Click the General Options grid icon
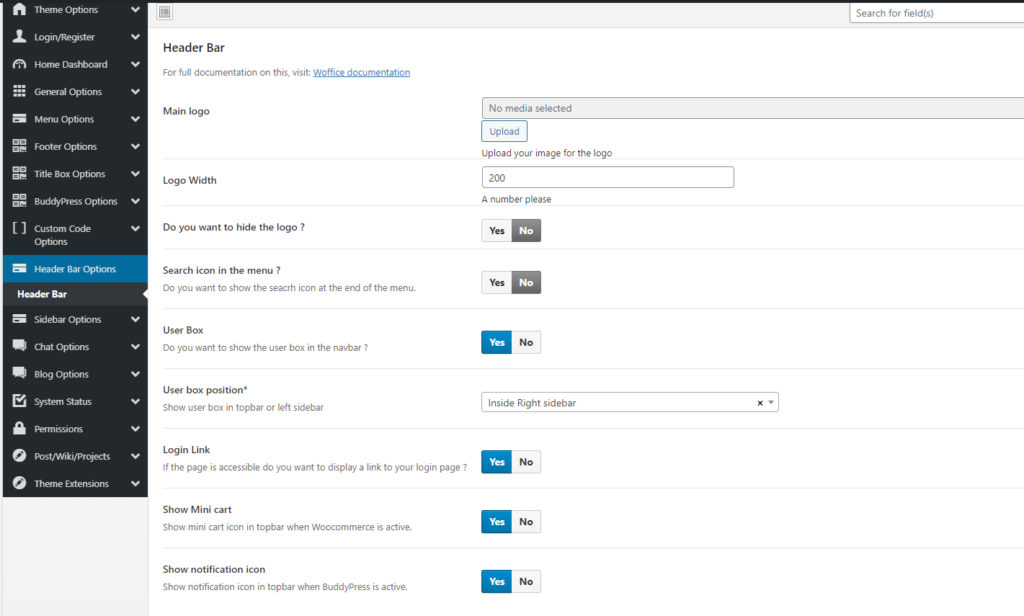 click(19, 92)
